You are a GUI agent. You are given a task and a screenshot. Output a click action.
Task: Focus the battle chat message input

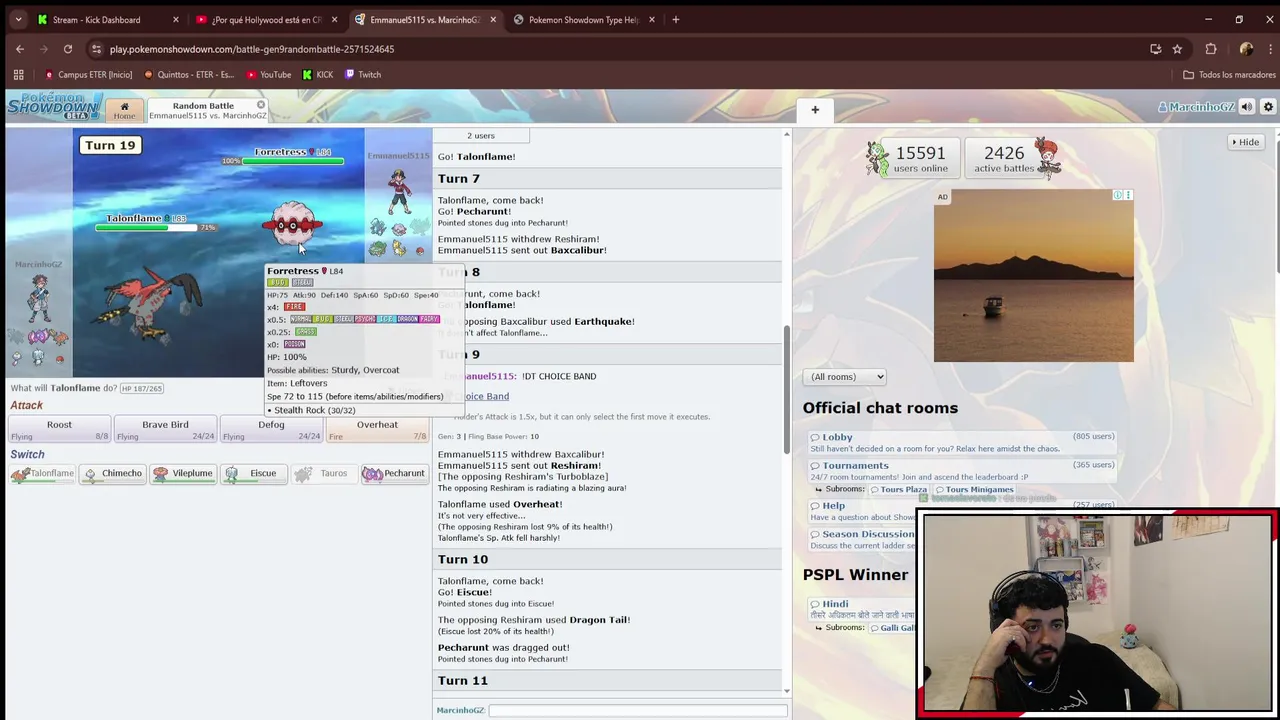[637, 710]
